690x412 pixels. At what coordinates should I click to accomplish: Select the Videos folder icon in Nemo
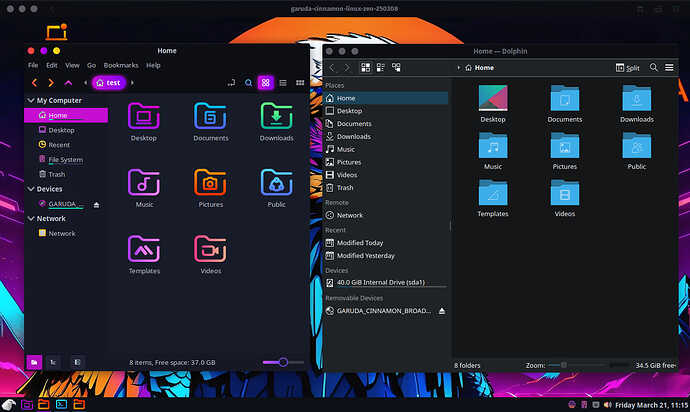[x=210, y=249]
